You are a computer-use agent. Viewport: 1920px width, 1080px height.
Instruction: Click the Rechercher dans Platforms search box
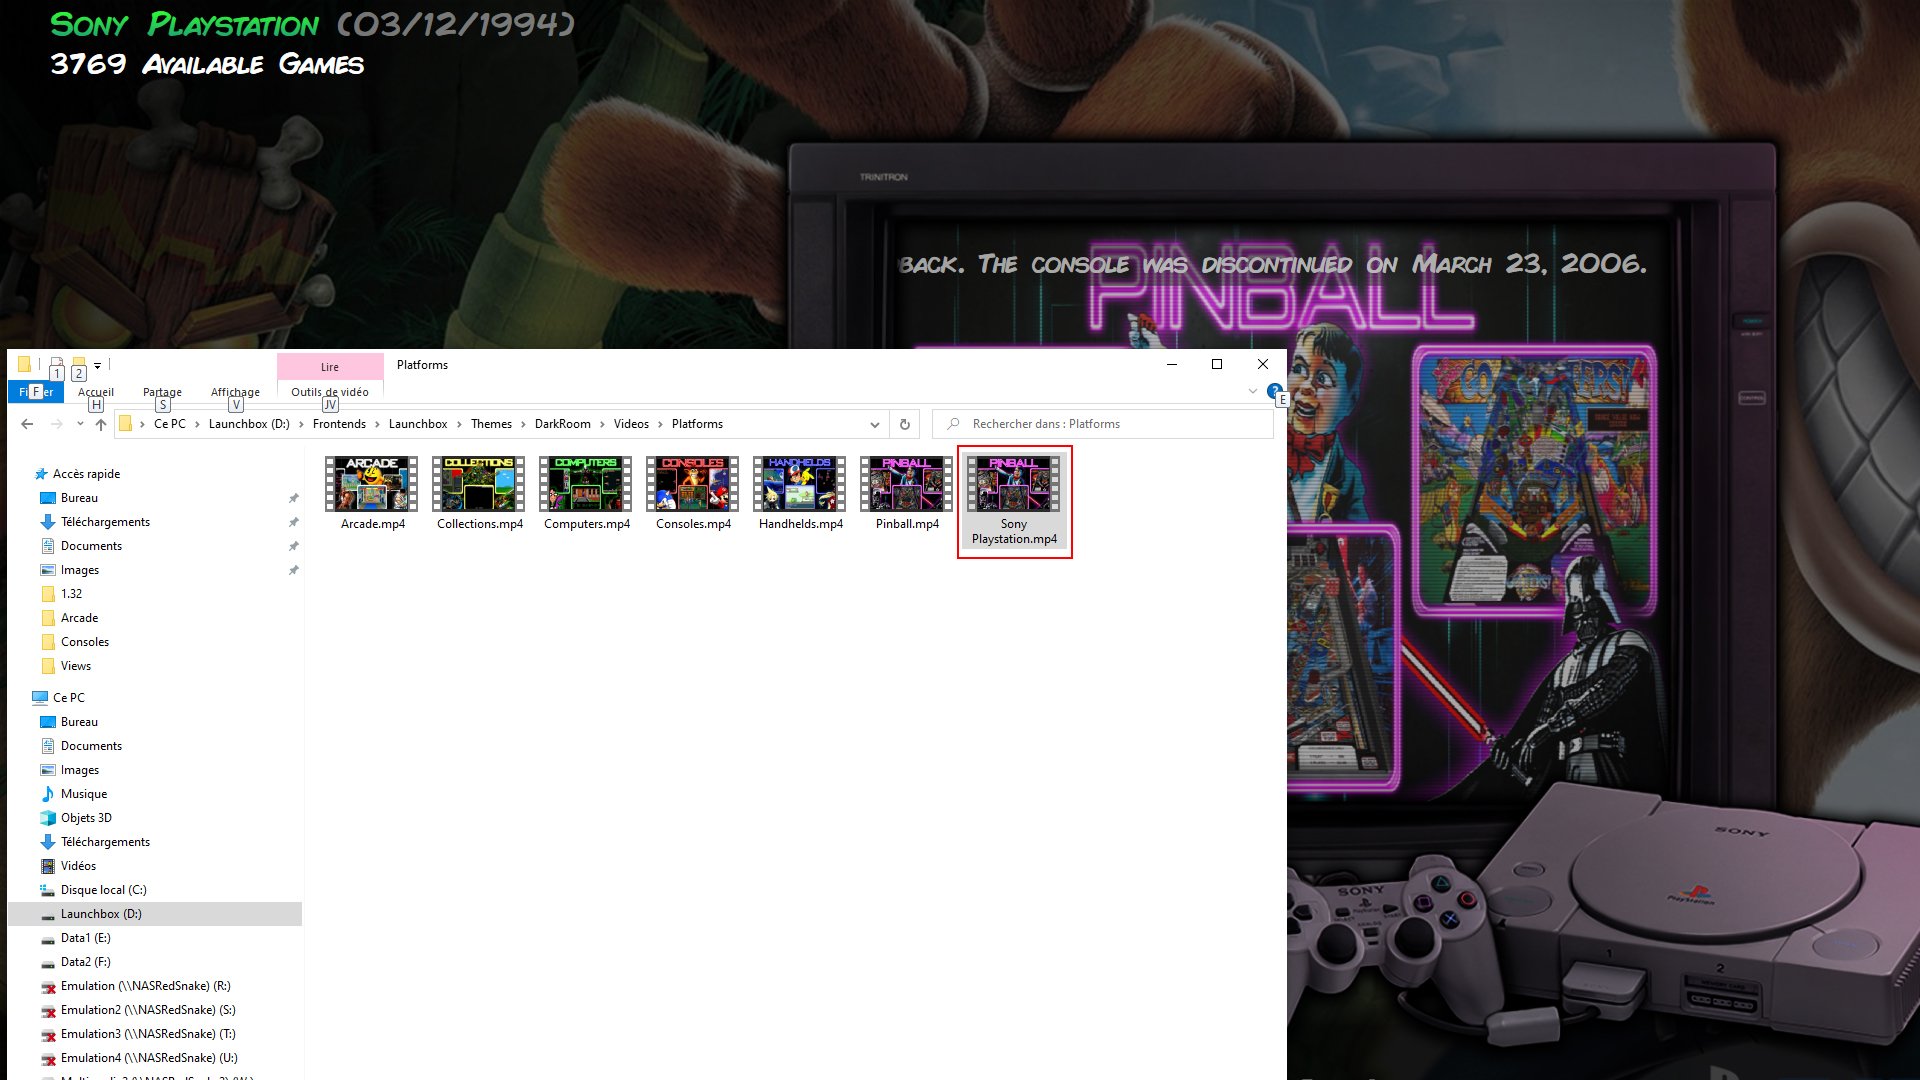(x=1102, y=424)
